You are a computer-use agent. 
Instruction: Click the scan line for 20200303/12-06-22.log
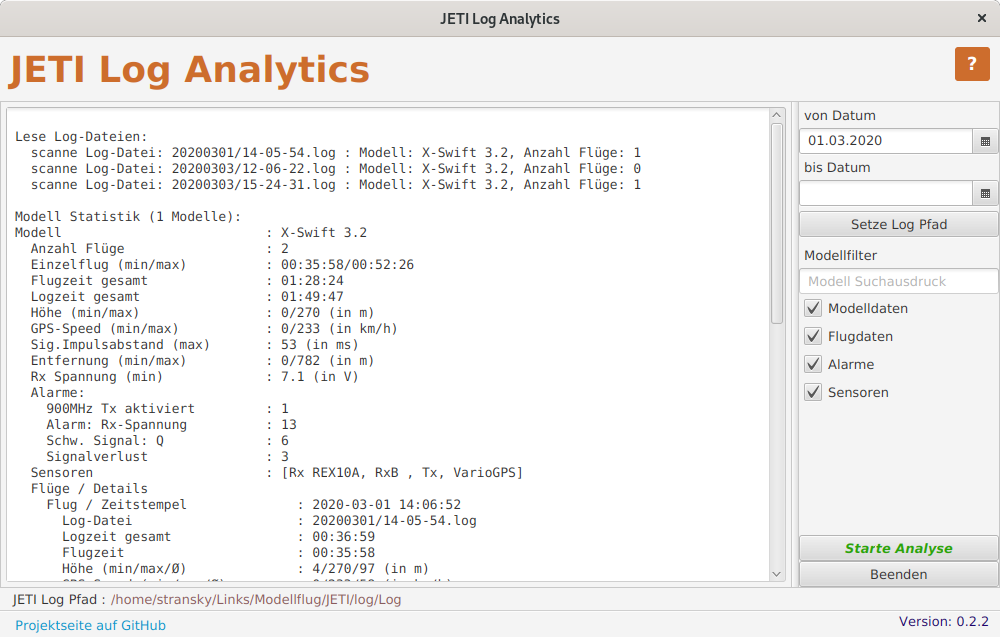335,169
